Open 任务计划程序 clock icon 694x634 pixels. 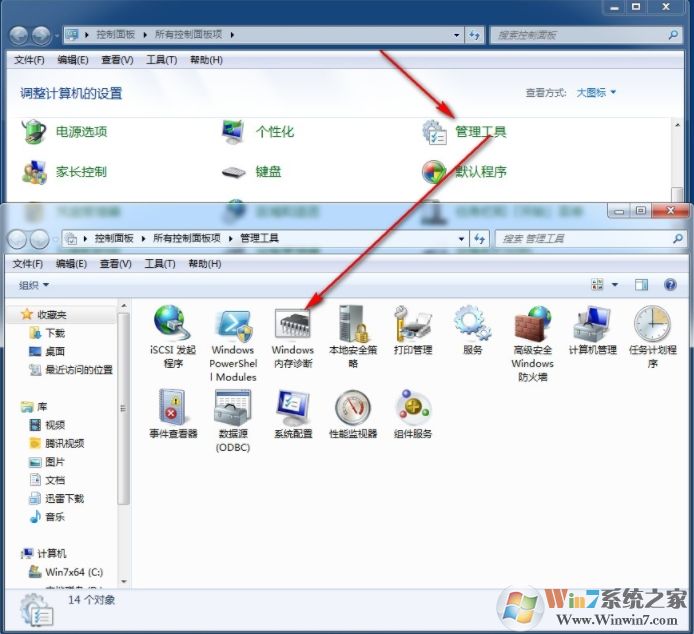(652, 336)
